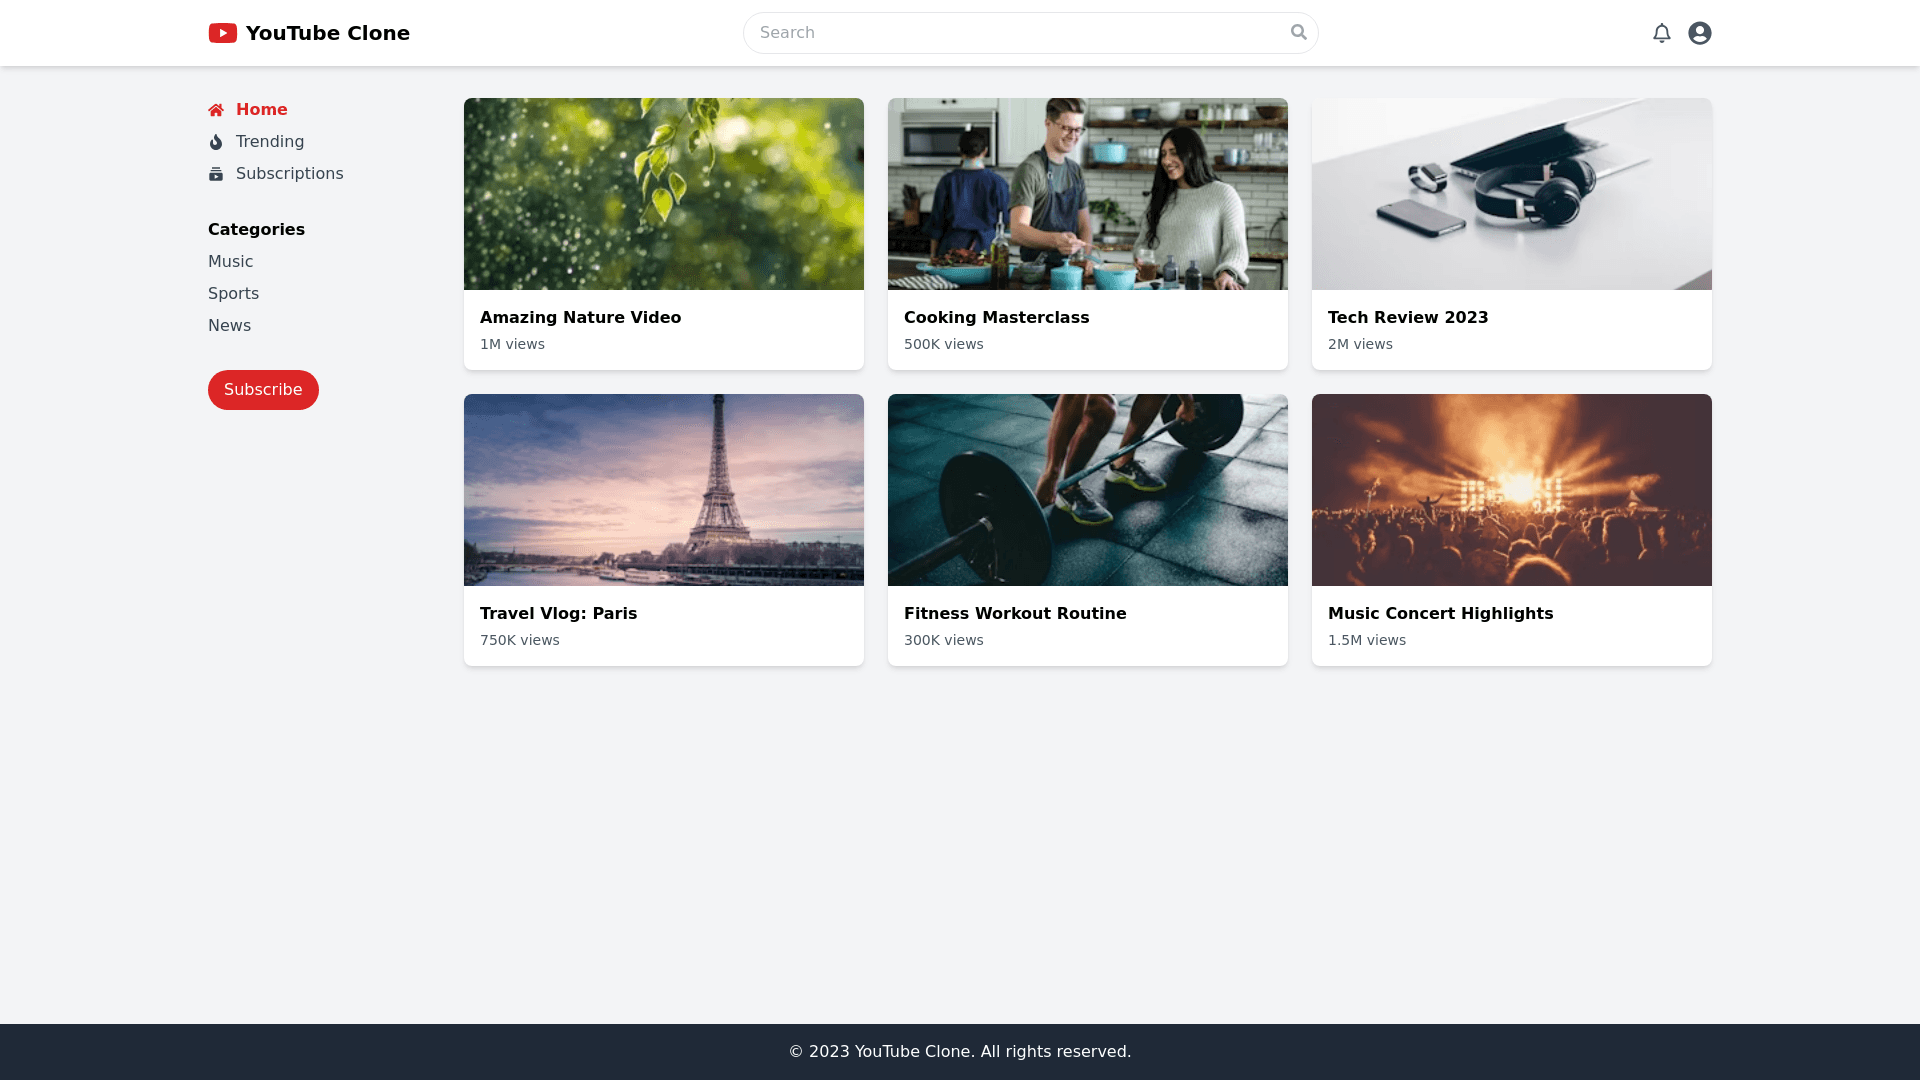The height and width of the screenshot is (1080, 1920).
Task: Open the Tech Review 2023 thumbnail
Action: coord(1512,194)
